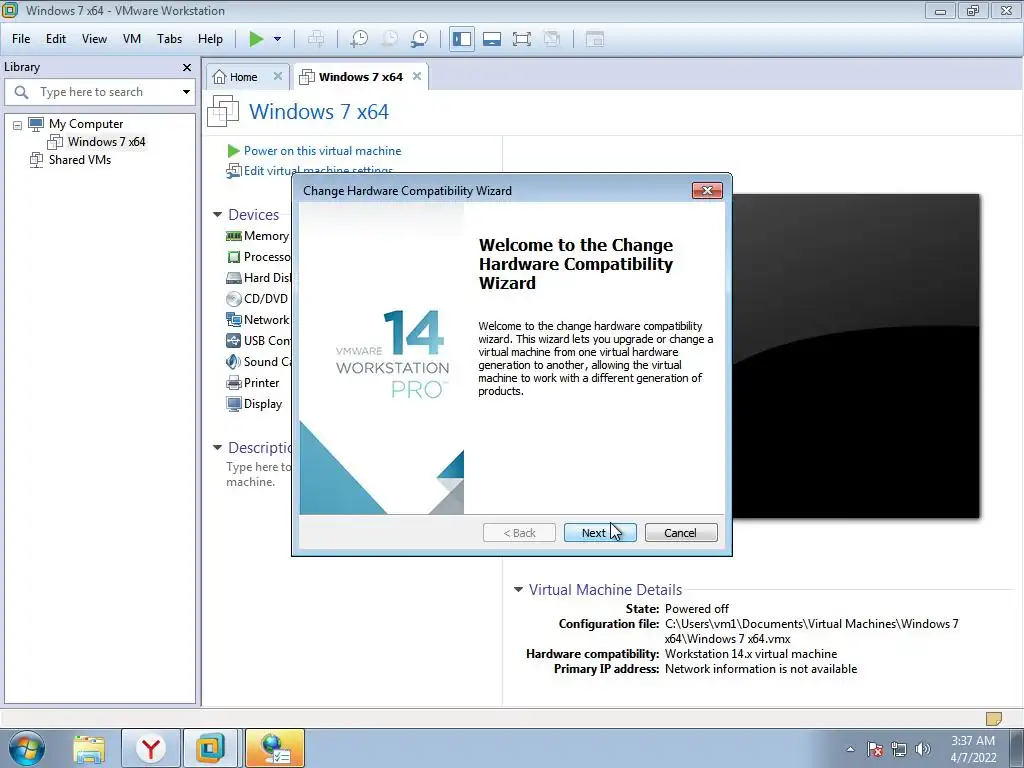Toggle the library sidebar view icon

[462, 39]
